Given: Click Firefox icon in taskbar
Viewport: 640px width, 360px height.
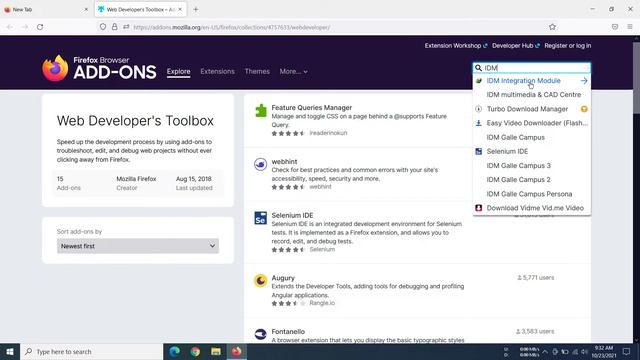Looking at the screenshot, I should [237, 351].
